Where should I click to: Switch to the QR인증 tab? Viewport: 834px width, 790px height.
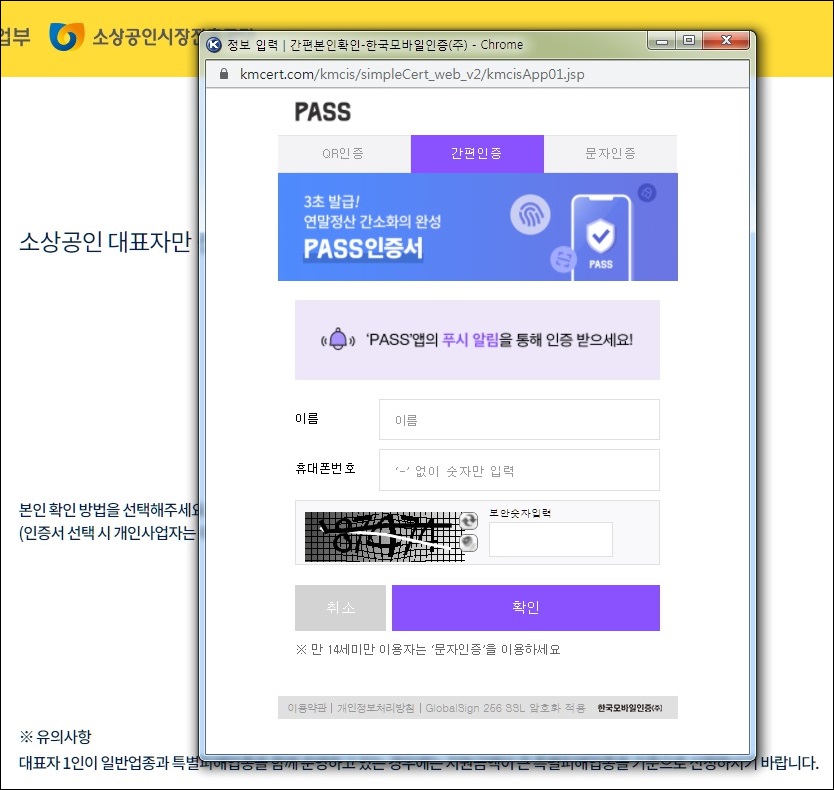[344, 154]
